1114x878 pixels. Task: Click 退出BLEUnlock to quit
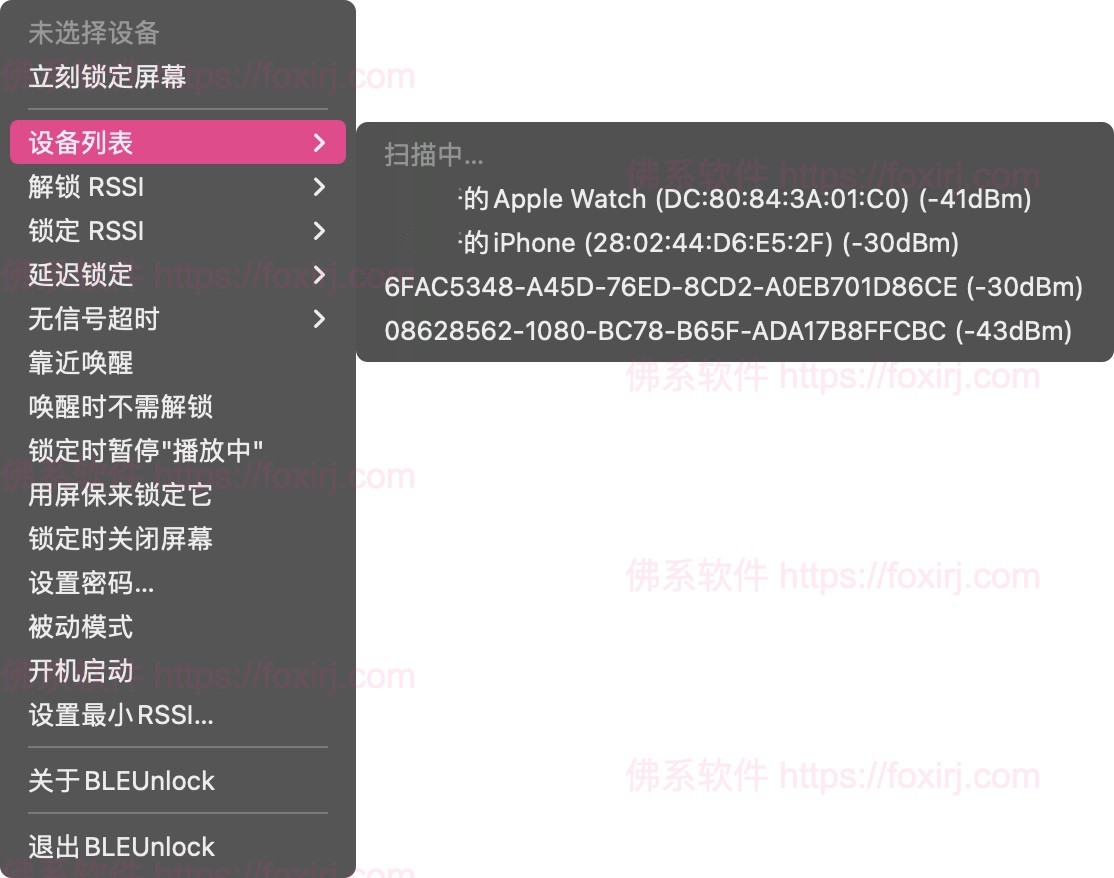point(121,847)
